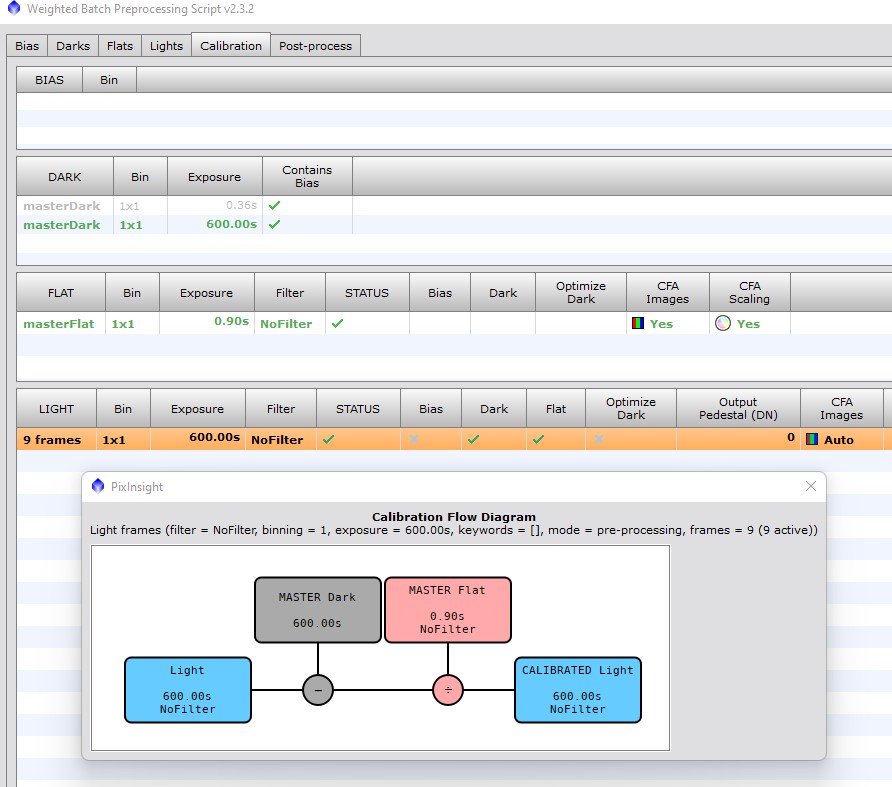Click the division node in flow diagram
The image size is (892, 787).
(x=448, y=690)
